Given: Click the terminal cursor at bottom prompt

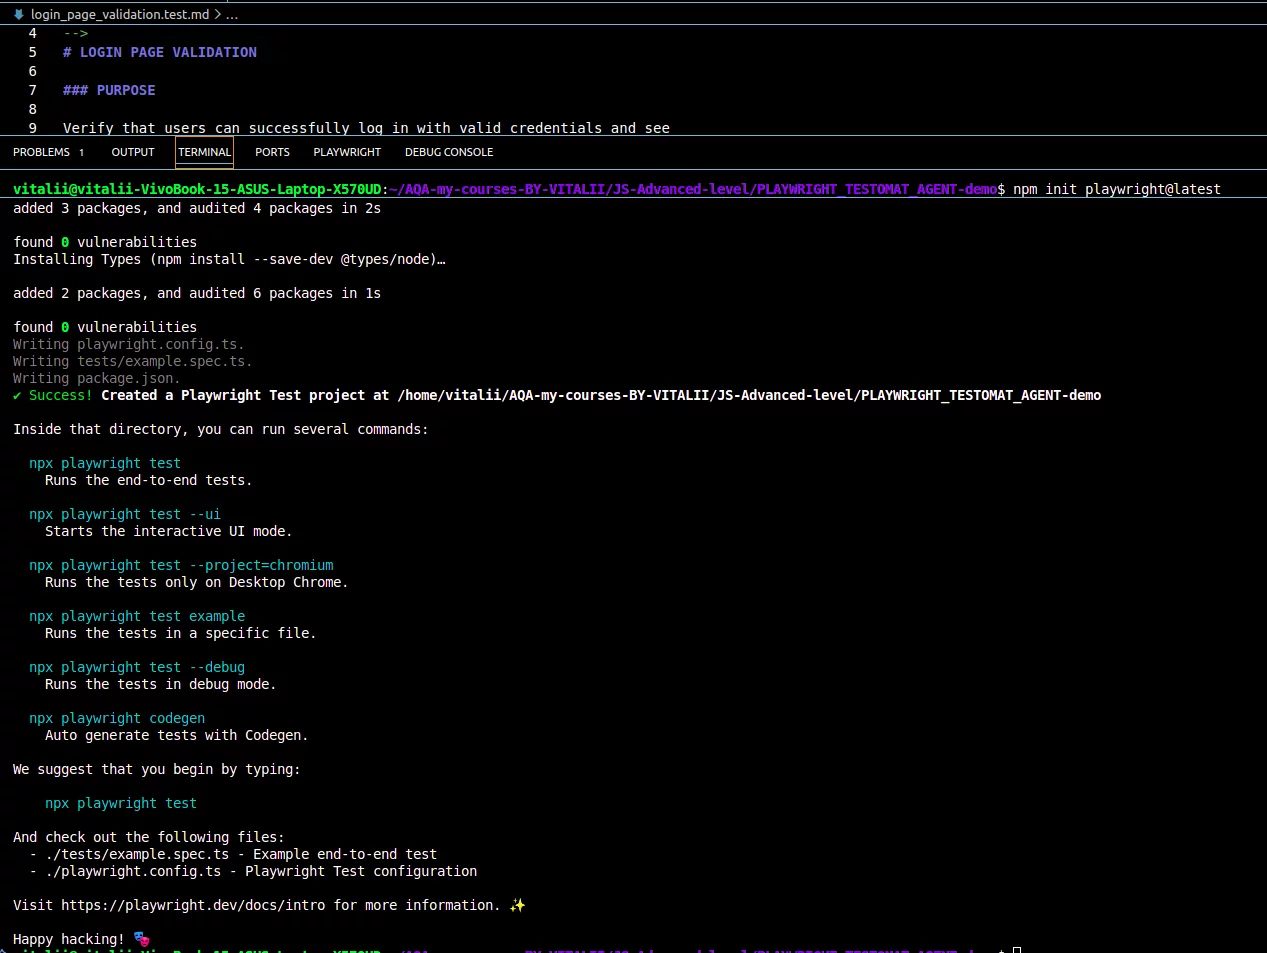Looking at the screenshot, I should pyautogui.click(x=1016, y=949).
